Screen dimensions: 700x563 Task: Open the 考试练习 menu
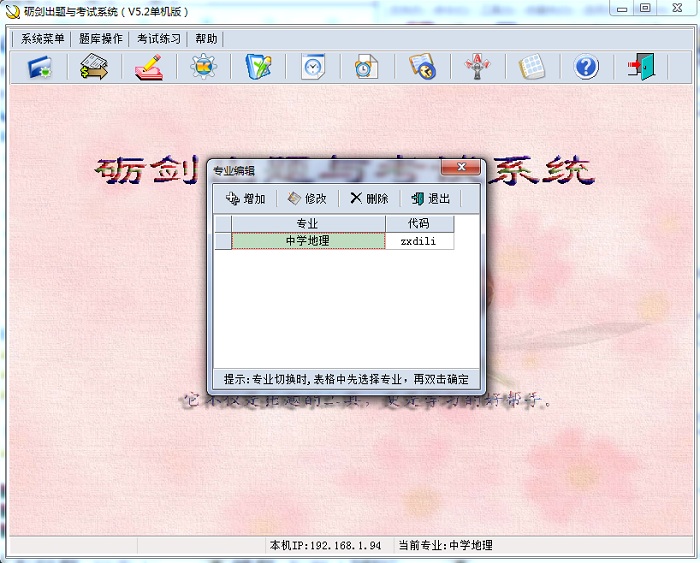coord(159,39)
